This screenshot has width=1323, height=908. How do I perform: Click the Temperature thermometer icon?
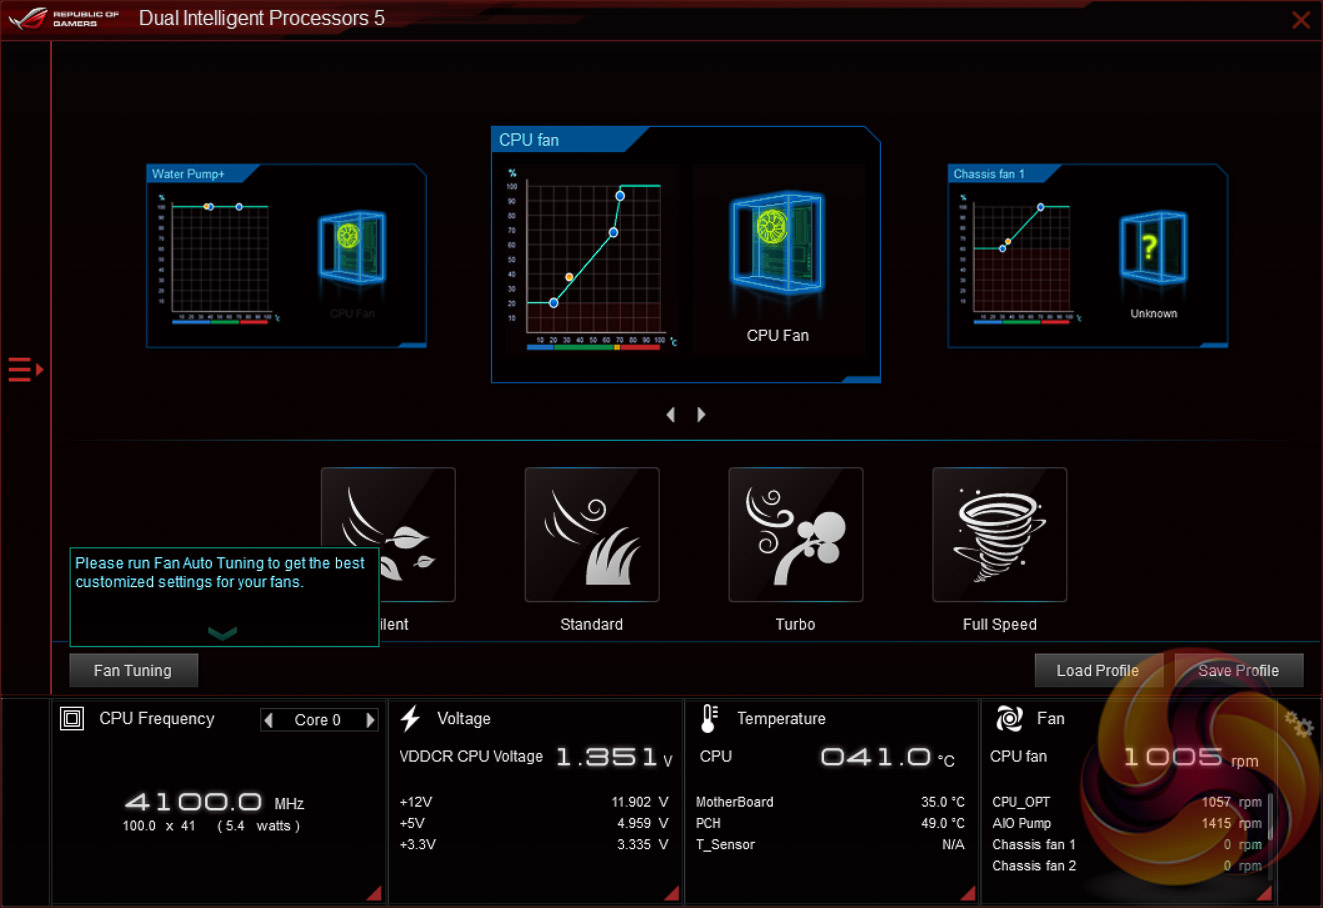pos(709,718)
